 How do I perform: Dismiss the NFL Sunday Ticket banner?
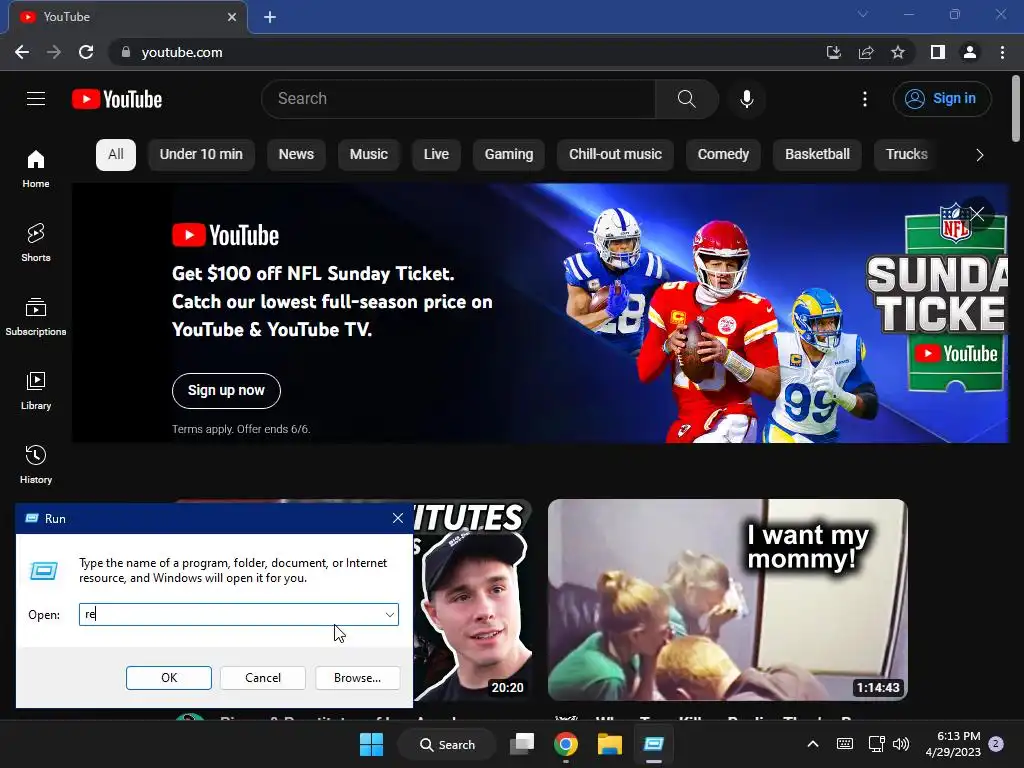(x=977, y=214)
